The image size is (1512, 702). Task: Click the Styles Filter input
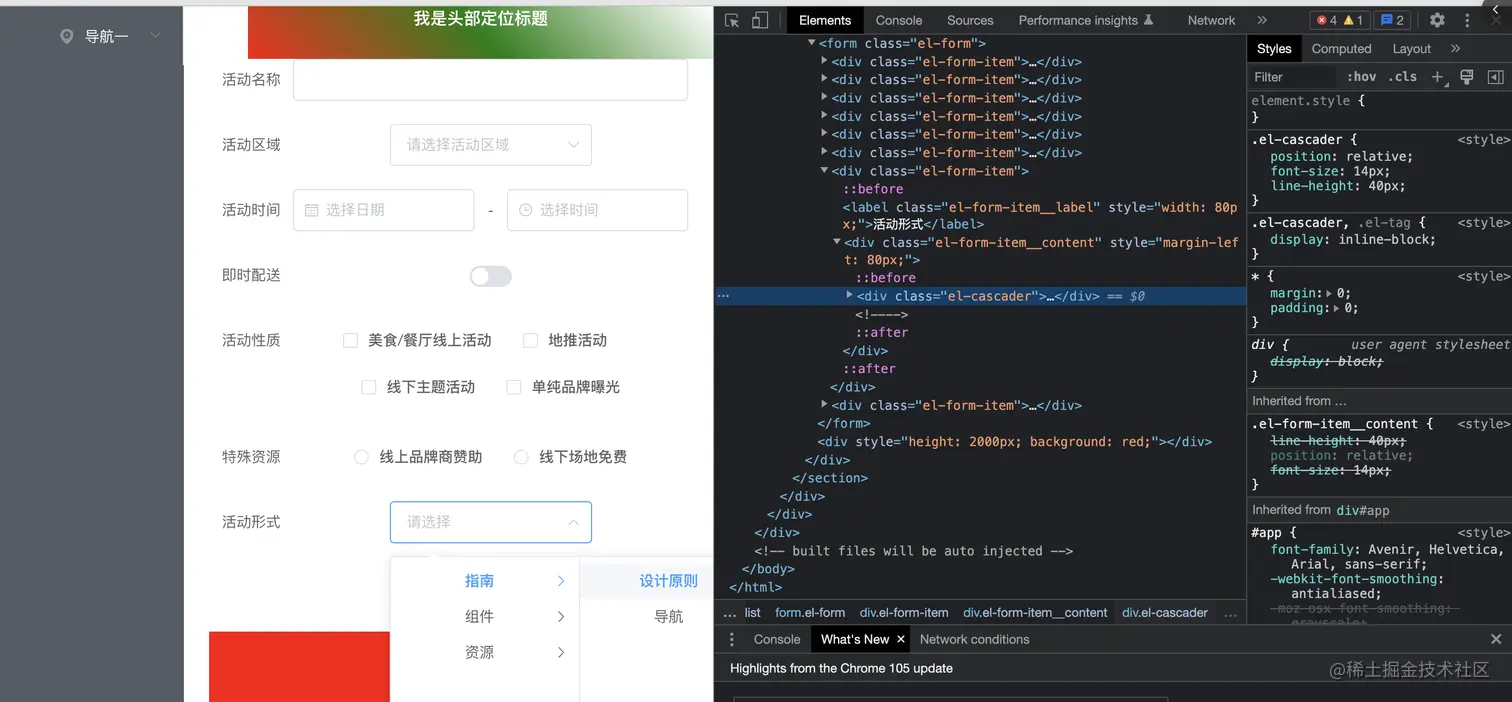coord(1292,77)
